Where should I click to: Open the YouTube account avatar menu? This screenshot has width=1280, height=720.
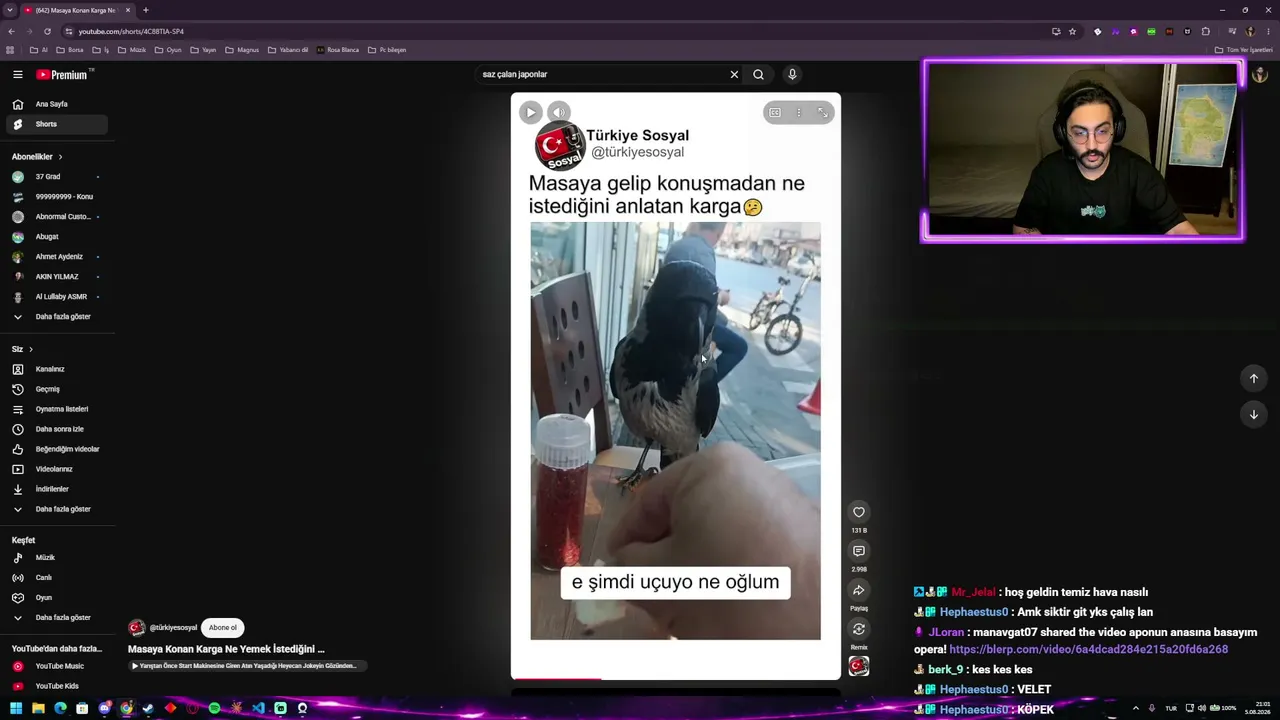[x=1259, y=75]
